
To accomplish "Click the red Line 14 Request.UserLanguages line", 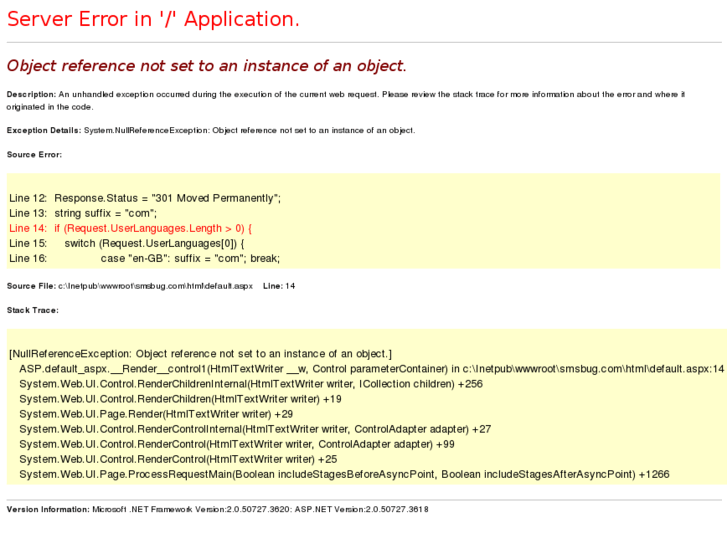I will [x=130, y=228].
